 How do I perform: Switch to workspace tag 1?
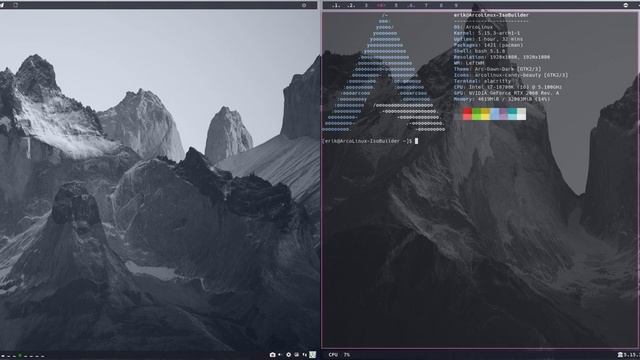(x=336, y=6)
